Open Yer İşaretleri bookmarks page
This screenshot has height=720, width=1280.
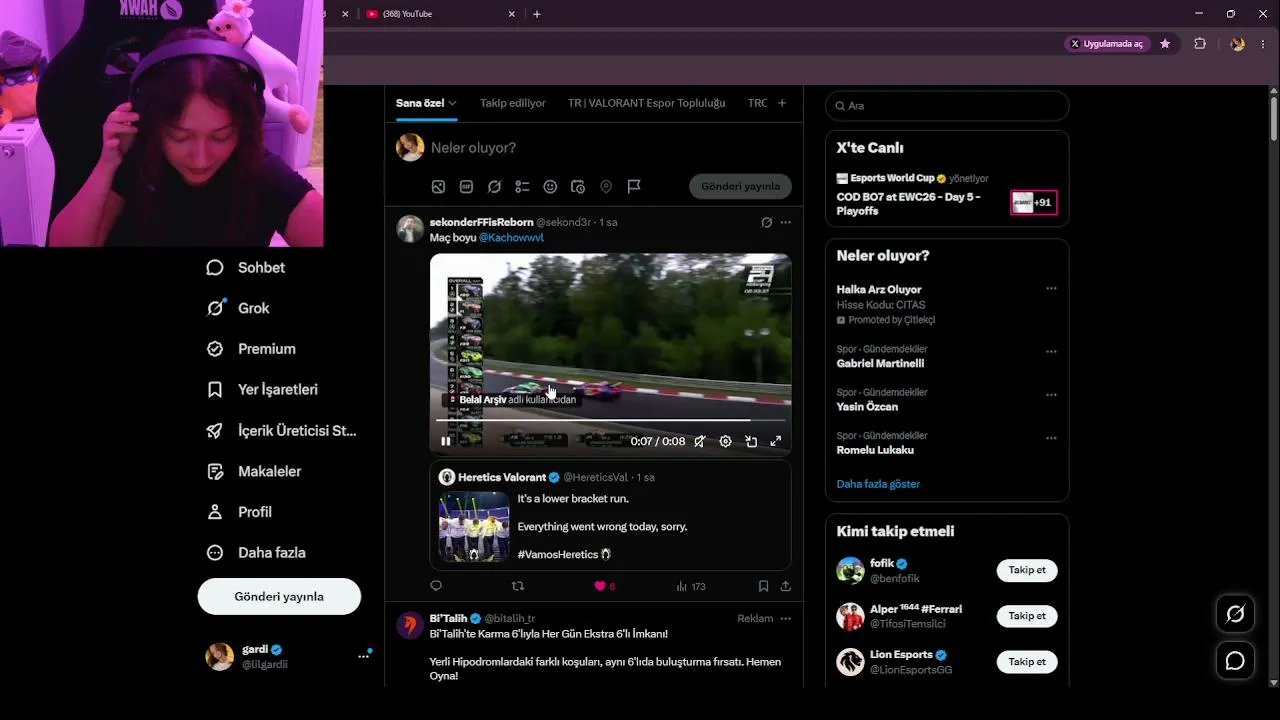coord(262,390)
